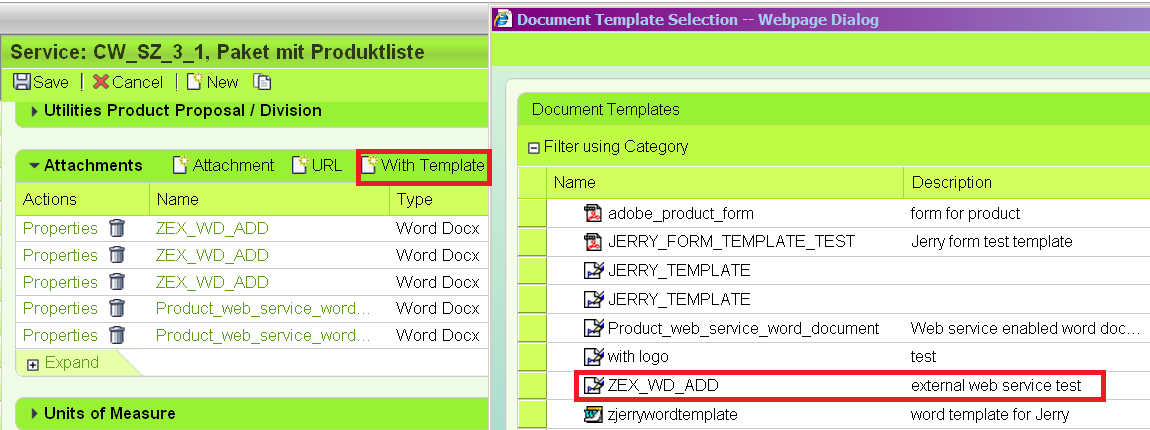1150x430 pixels.
Task: Click the Service: CW_SZ_3_1 page title
Action: 217,52
